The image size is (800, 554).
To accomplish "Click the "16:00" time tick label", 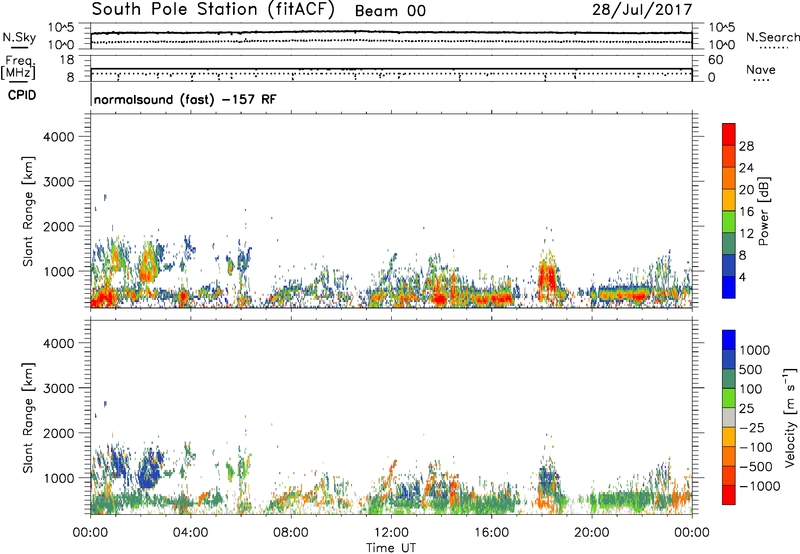I will pos(492,533).
